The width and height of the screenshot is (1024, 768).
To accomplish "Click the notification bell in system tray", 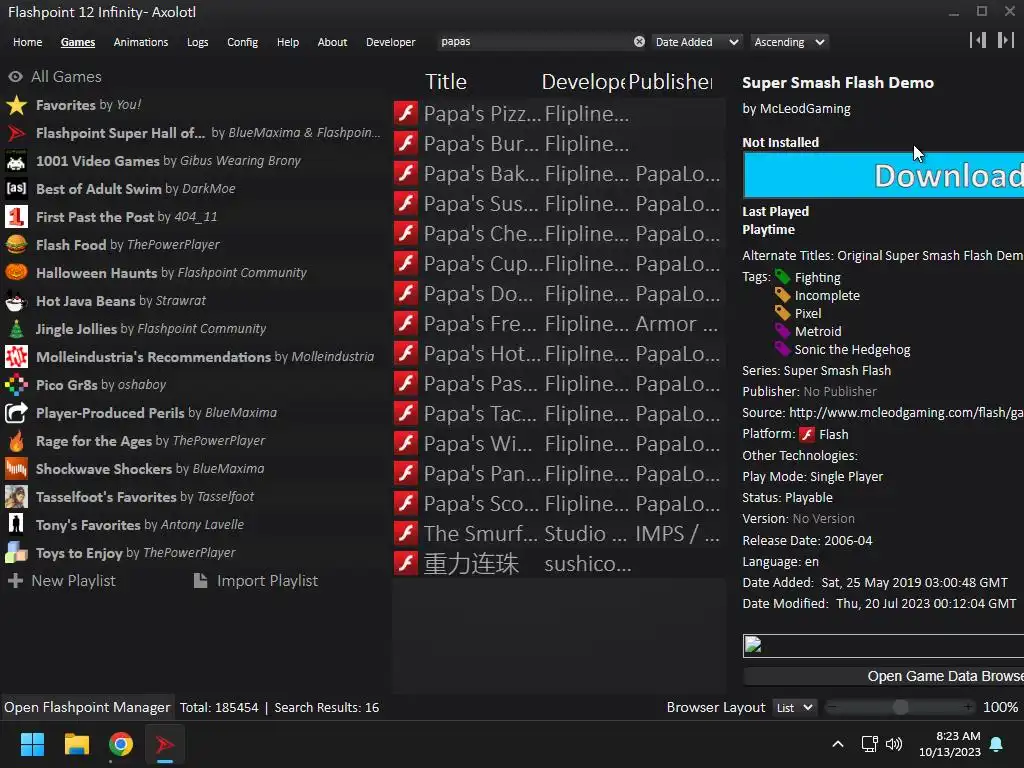I will coord(997,744).
